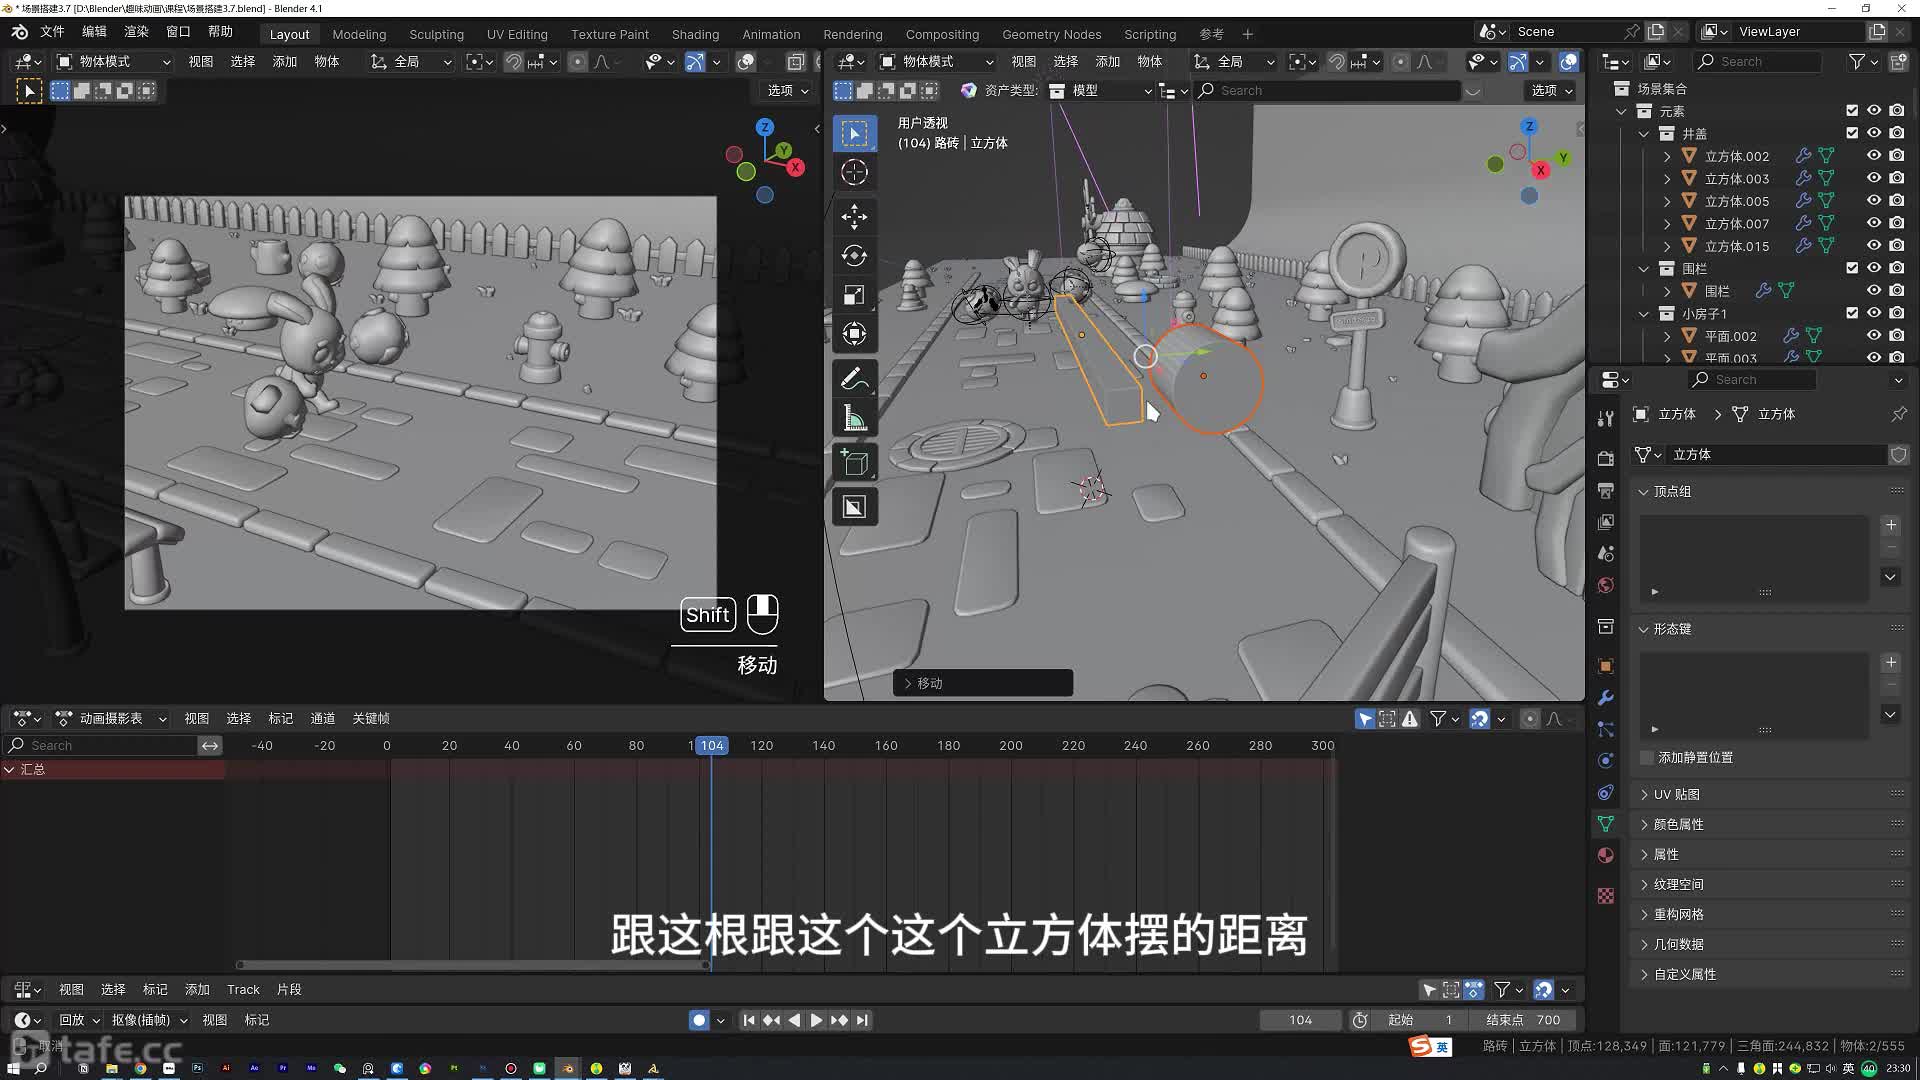The image size is (1920, 1080).
Task: Add a new vertex group with plus
Action: pos(1890,525)
